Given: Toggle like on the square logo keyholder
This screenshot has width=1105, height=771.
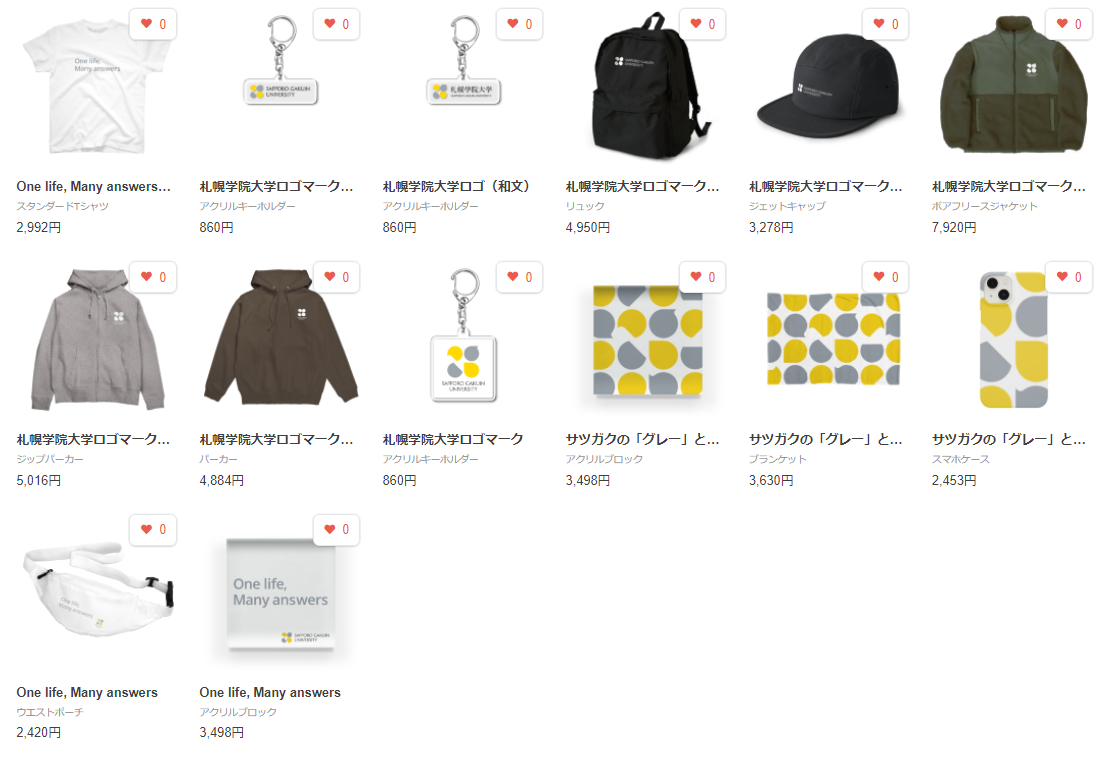Looking at the screenshot, I should tap(519, 277).
